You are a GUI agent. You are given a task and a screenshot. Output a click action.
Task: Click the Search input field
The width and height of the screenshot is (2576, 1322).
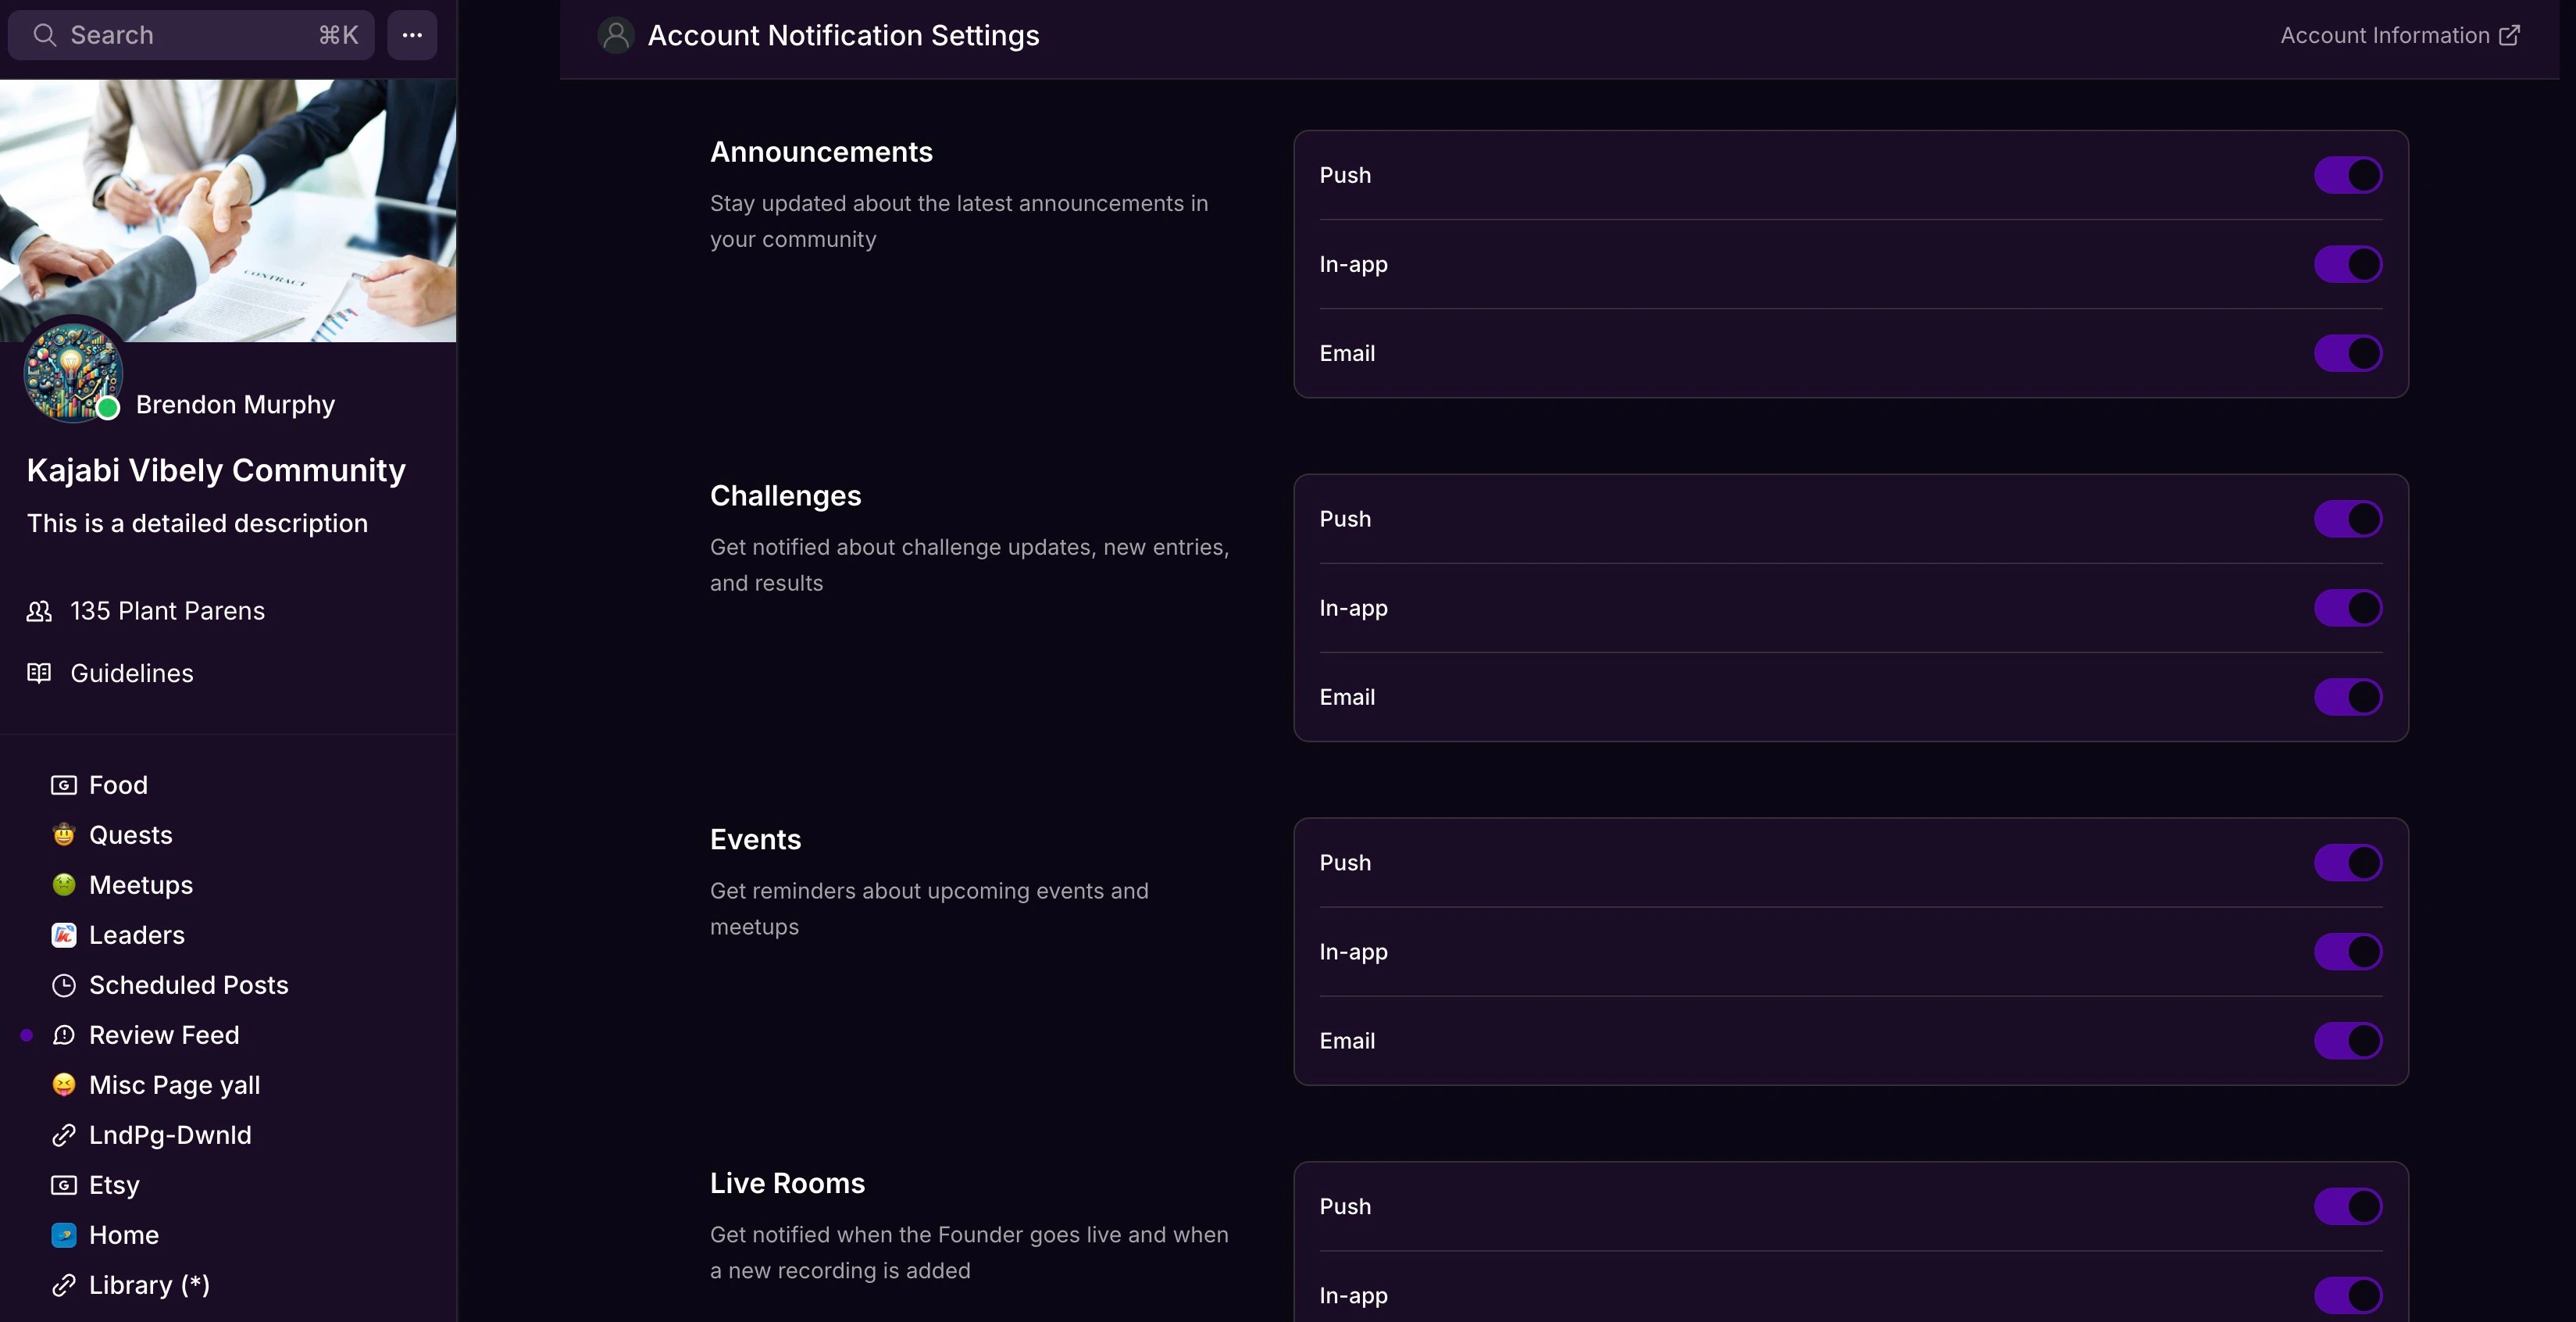190,35
